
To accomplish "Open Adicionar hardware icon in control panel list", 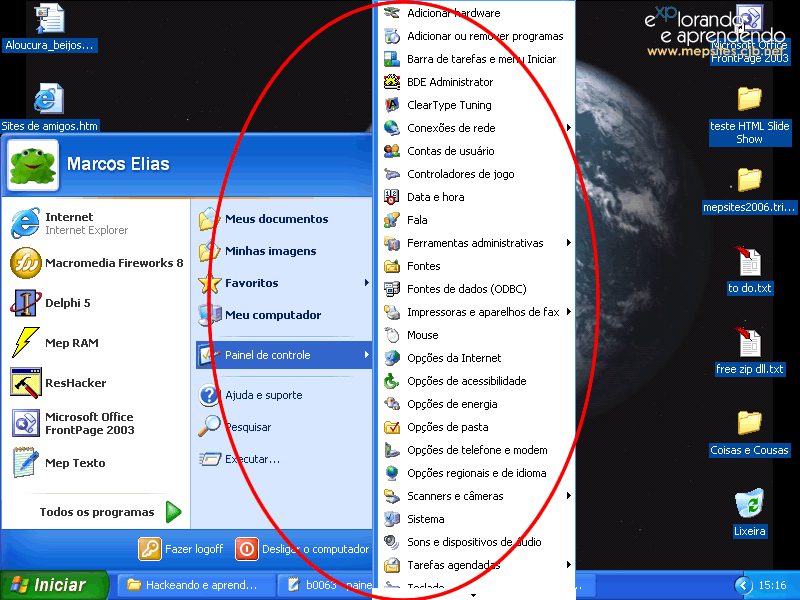I will click(392, 13).
